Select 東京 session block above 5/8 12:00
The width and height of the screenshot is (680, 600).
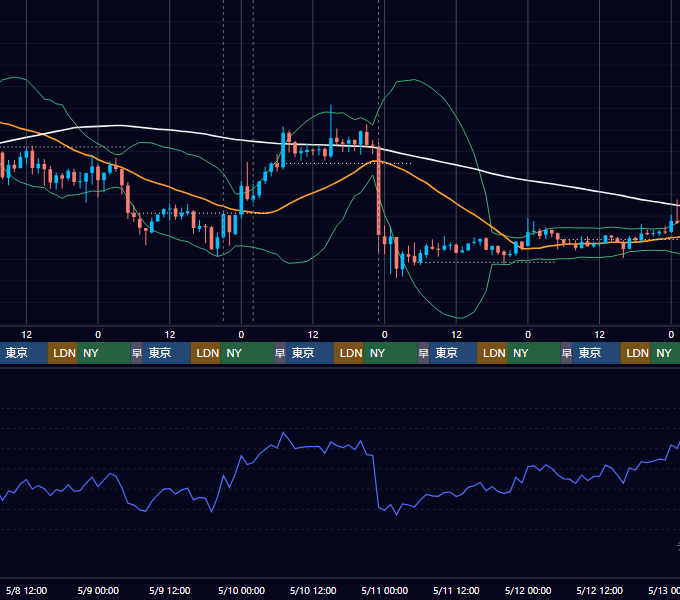pyautogui.click(x=23, y=353)
